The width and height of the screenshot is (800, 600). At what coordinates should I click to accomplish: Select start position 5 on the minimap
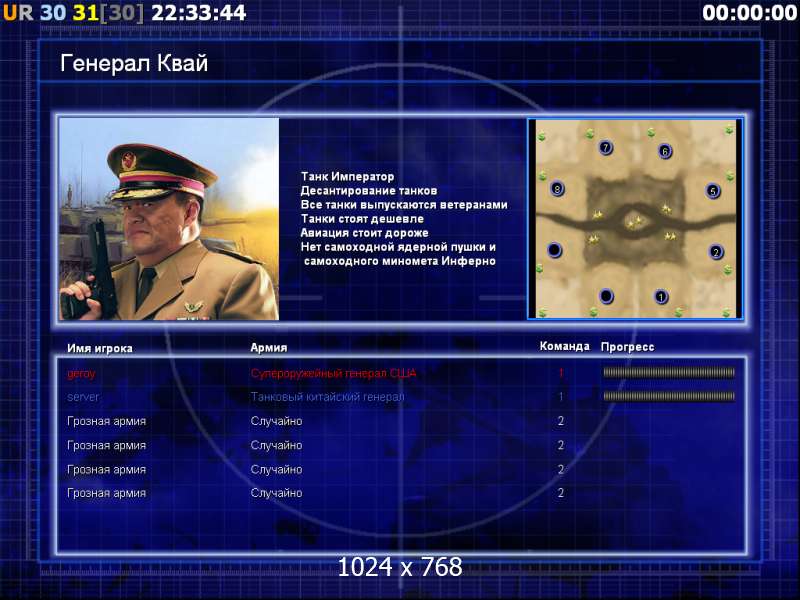[713, 191]
